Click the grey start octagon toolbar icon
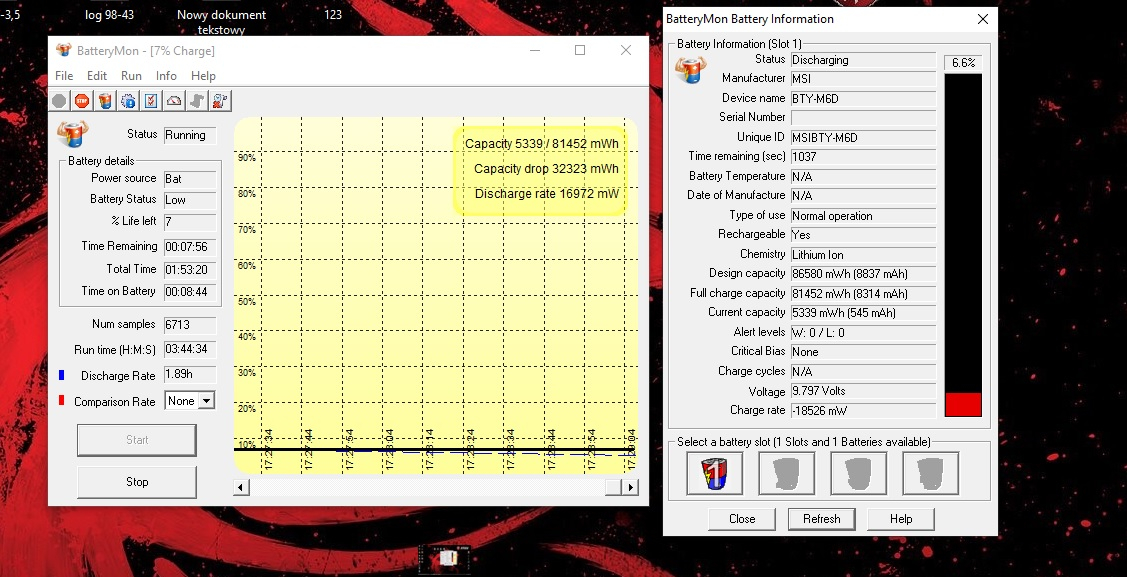Image resolution: width=1127 pixels, height=577 pixels. [60, 101]
